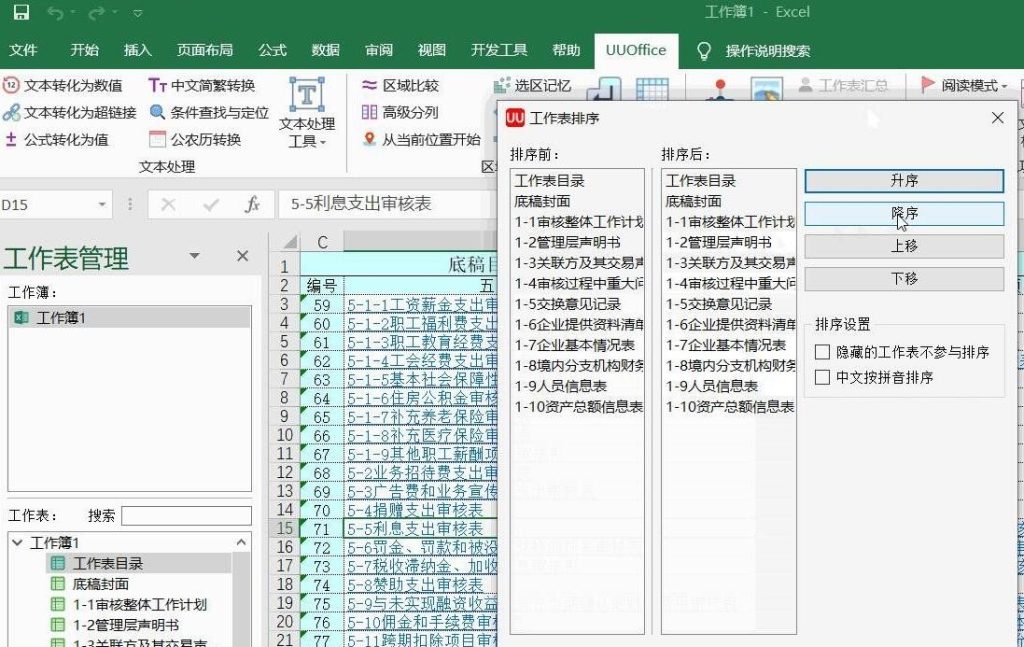Viewport: 1024px width, 647px height.
Task: Switch to the 视图 ribbon tab
Action: [x=432, y=50]
